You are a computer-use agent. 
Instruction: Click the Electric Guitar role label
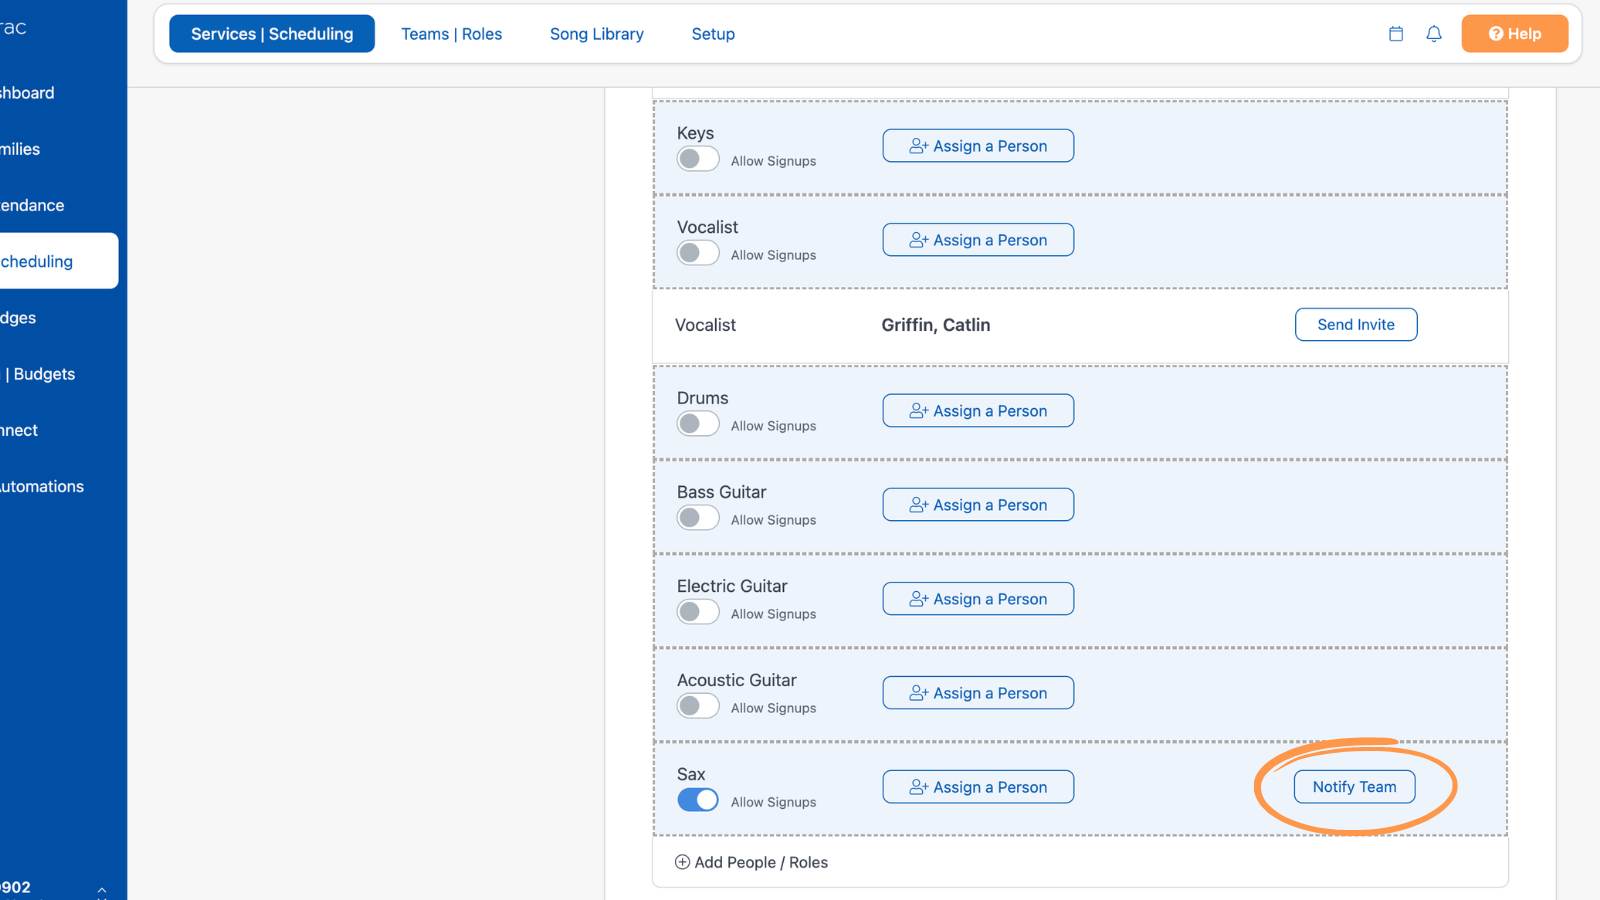[x=732, y=586]
